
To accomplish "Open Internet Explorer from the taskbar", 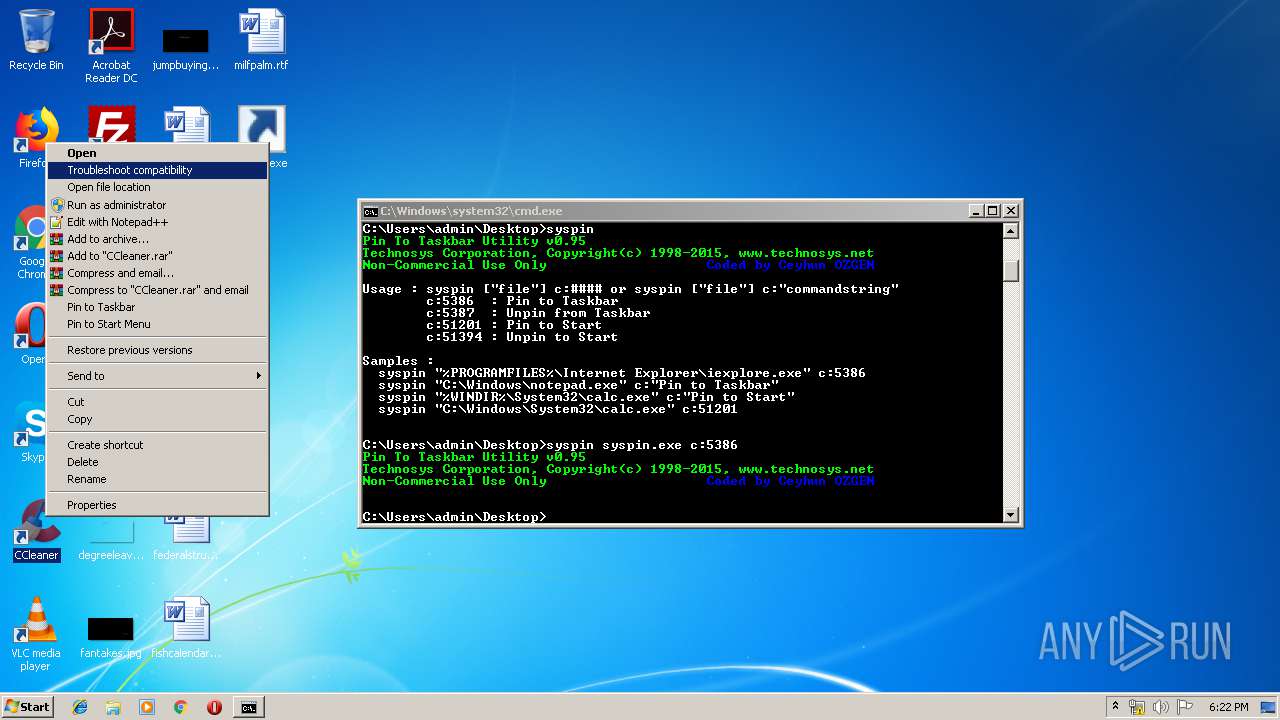I will tap(80, 707).
